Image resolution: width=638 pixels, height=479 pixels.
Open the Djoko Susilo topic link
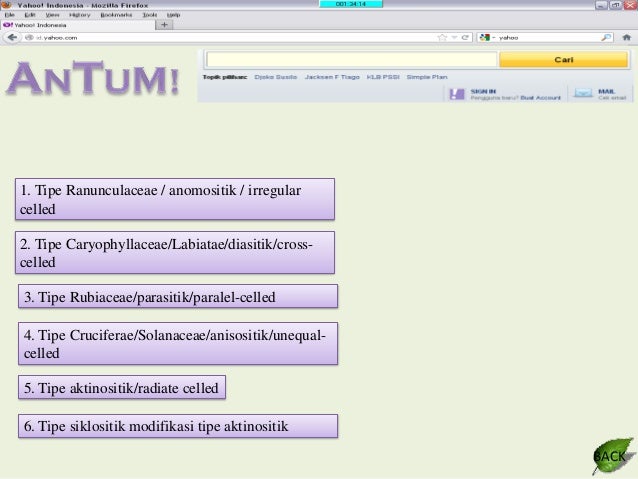coord(275,77)
